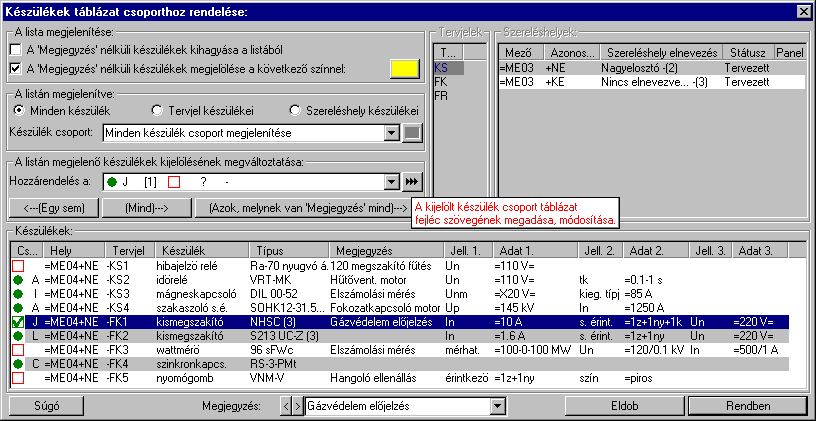Select the 'Szereléshely készülékei' radio button
The height and width of the screenshot is (421, 816).
(294, 109)
